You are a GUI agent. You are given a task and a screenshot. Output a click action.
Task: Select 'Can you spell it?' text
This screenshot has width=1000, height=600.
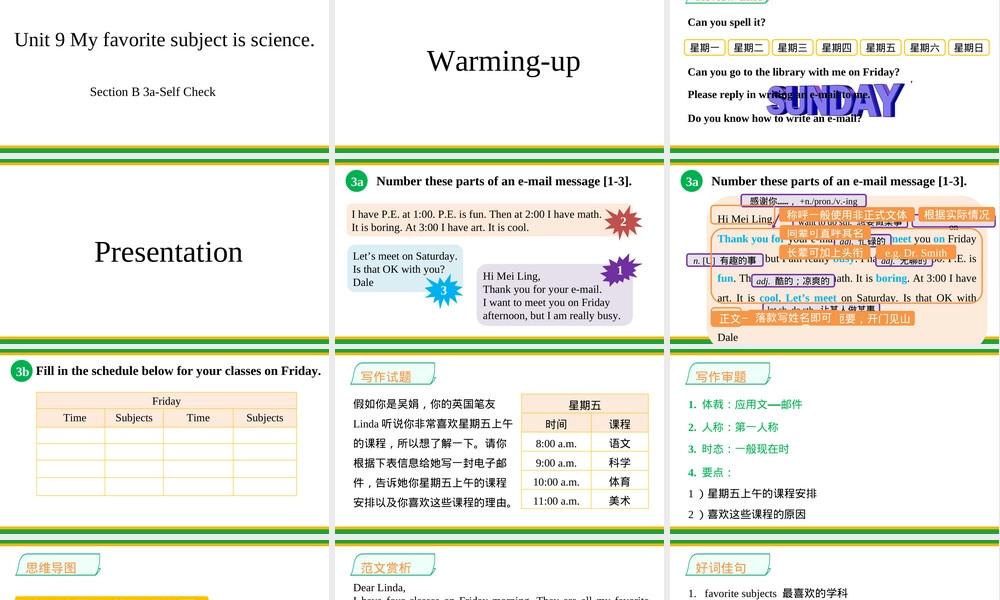point(726,22)
